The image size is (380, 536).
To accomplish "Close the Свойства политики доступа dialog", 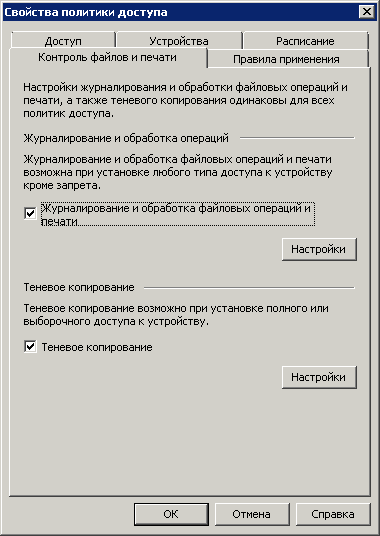I will tap(367, 12).
